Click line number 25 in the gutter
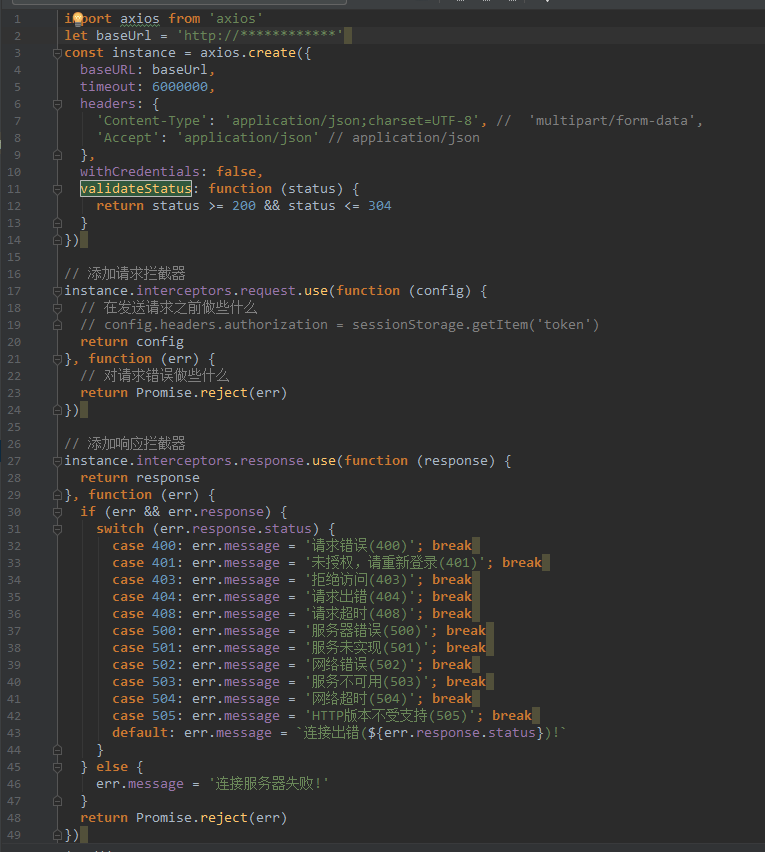The image size is (765, 852). pos(15,427)
